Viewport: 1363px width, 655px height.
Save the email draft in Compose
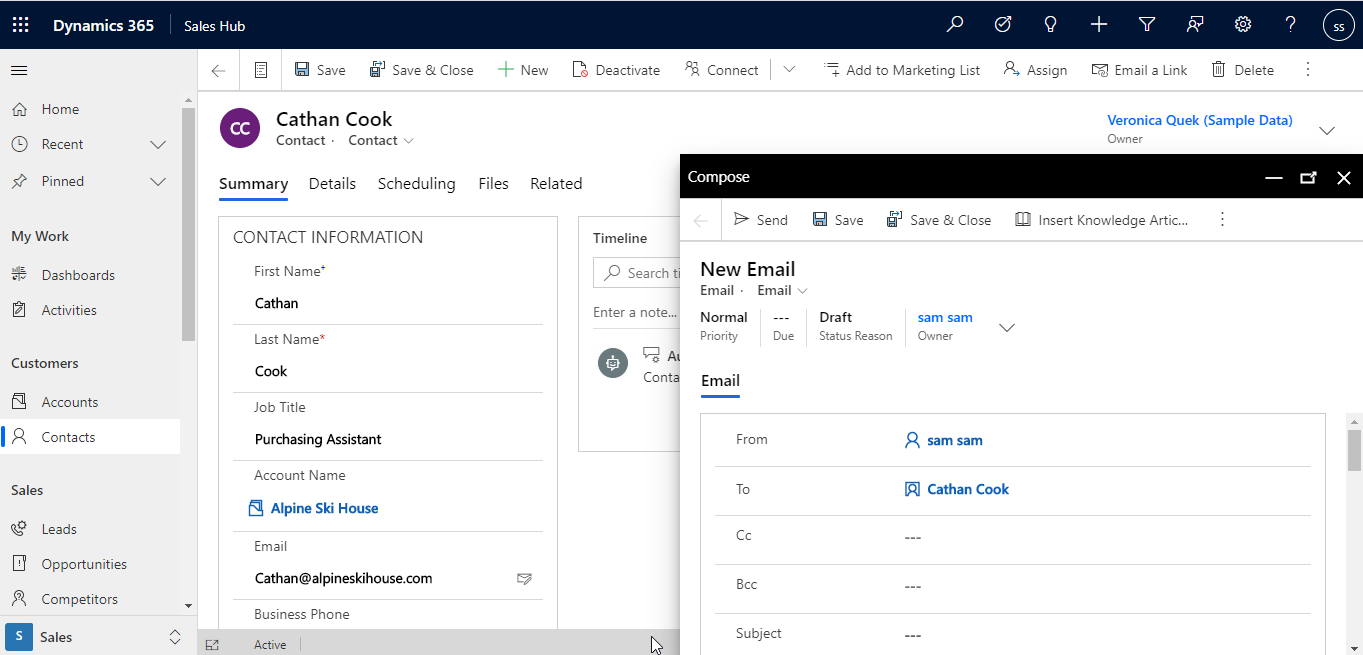(837, 220)
